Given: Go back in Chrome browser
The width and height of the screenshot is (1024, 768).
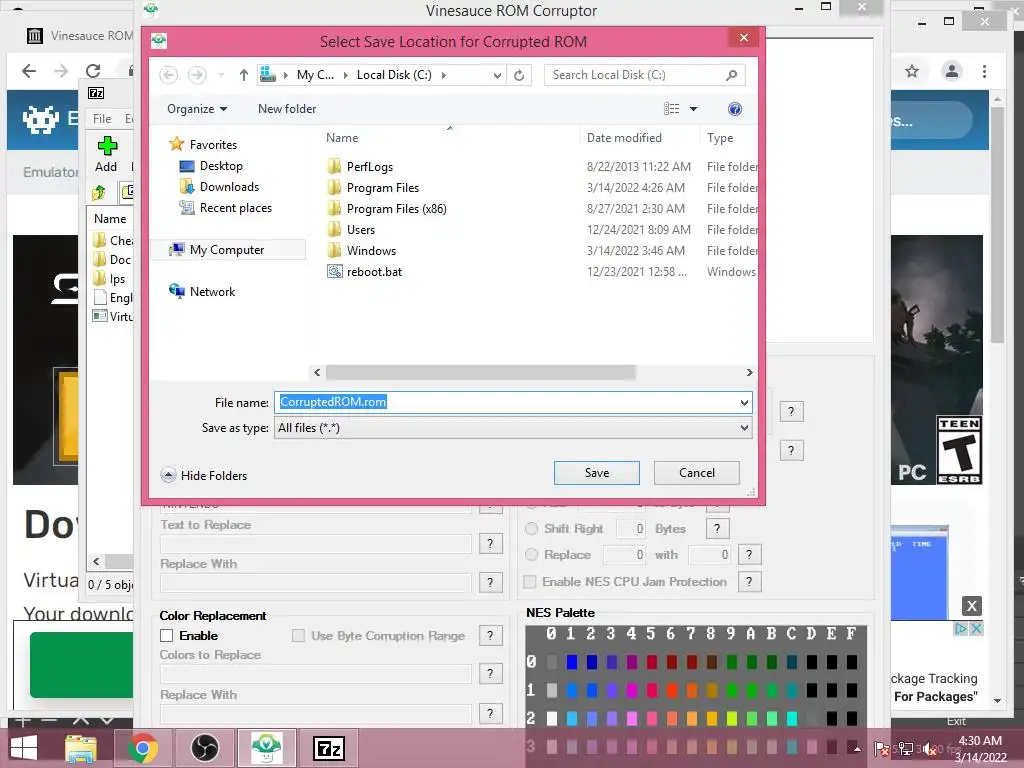Looking at the screenshot, I should click(x=29, y=71).
